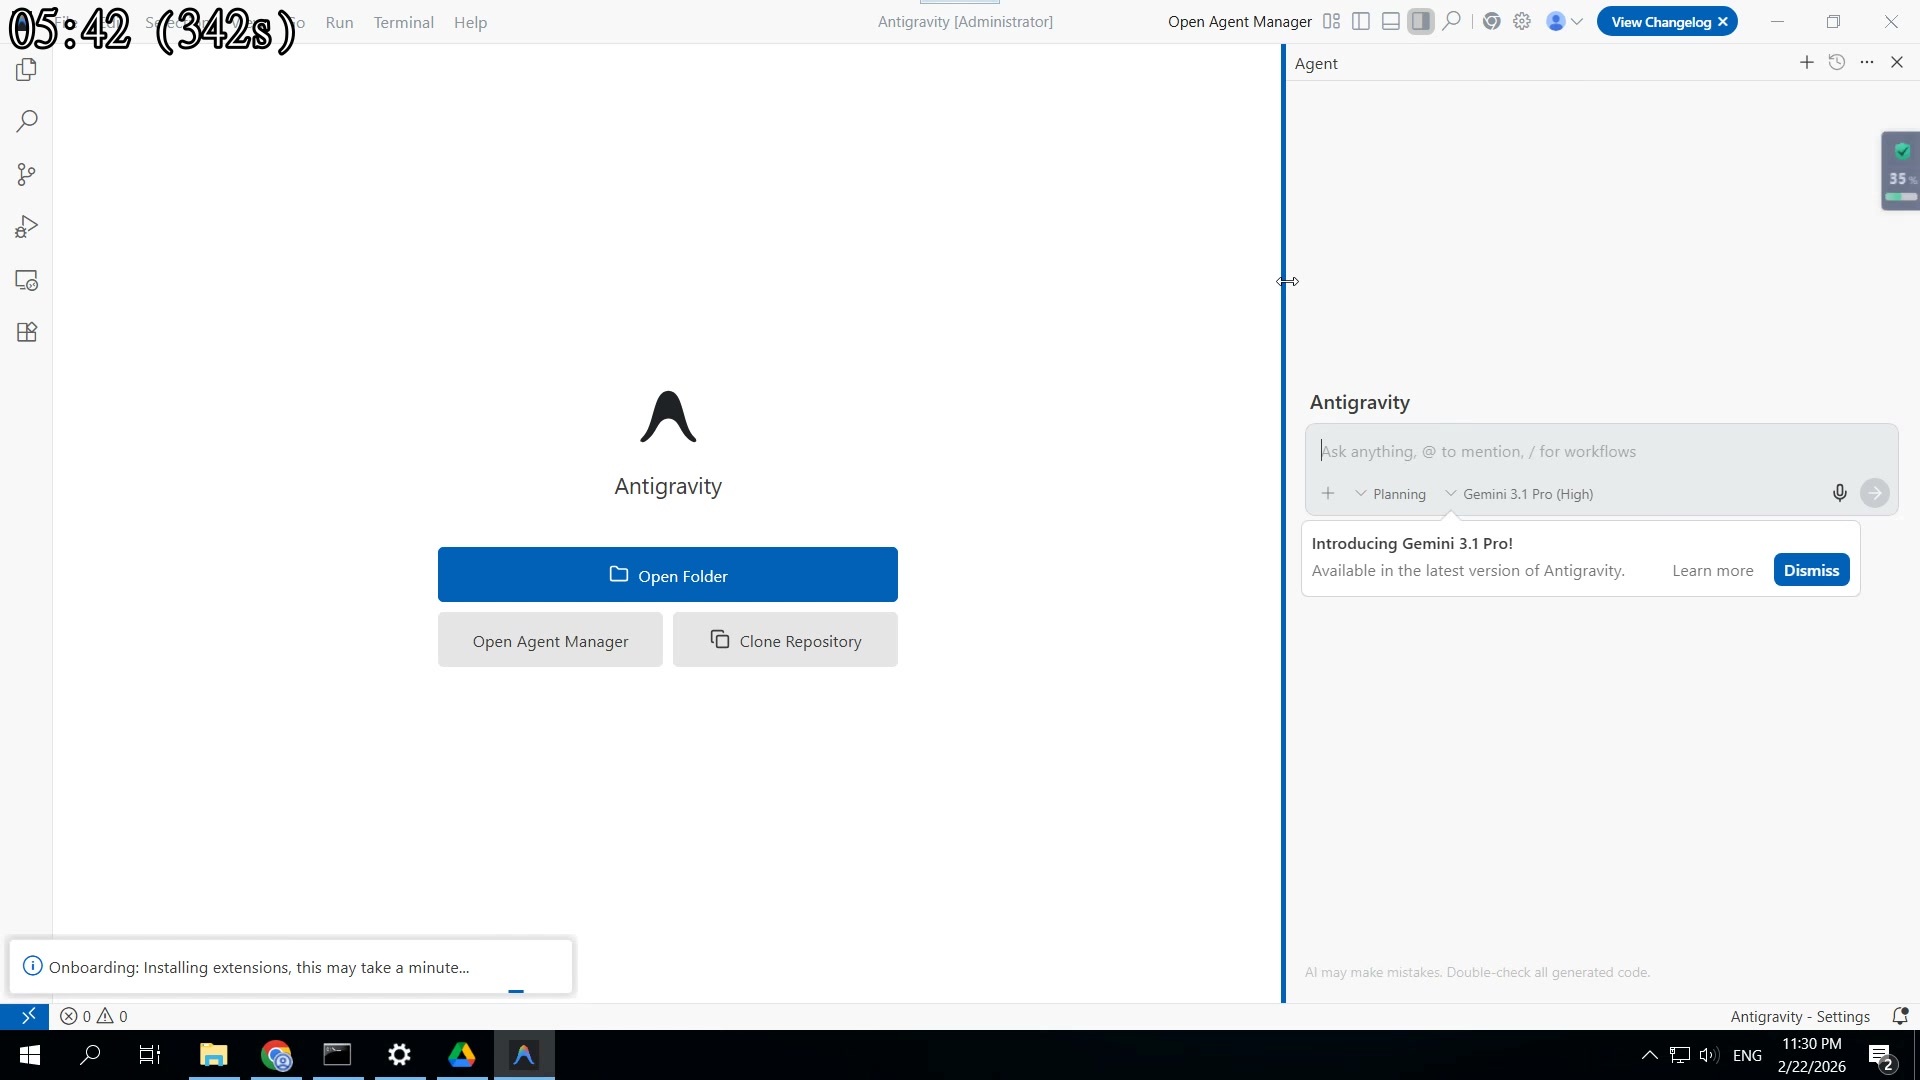Open the Remote Explorer view

pyautogui.click(x=27, y=281)
